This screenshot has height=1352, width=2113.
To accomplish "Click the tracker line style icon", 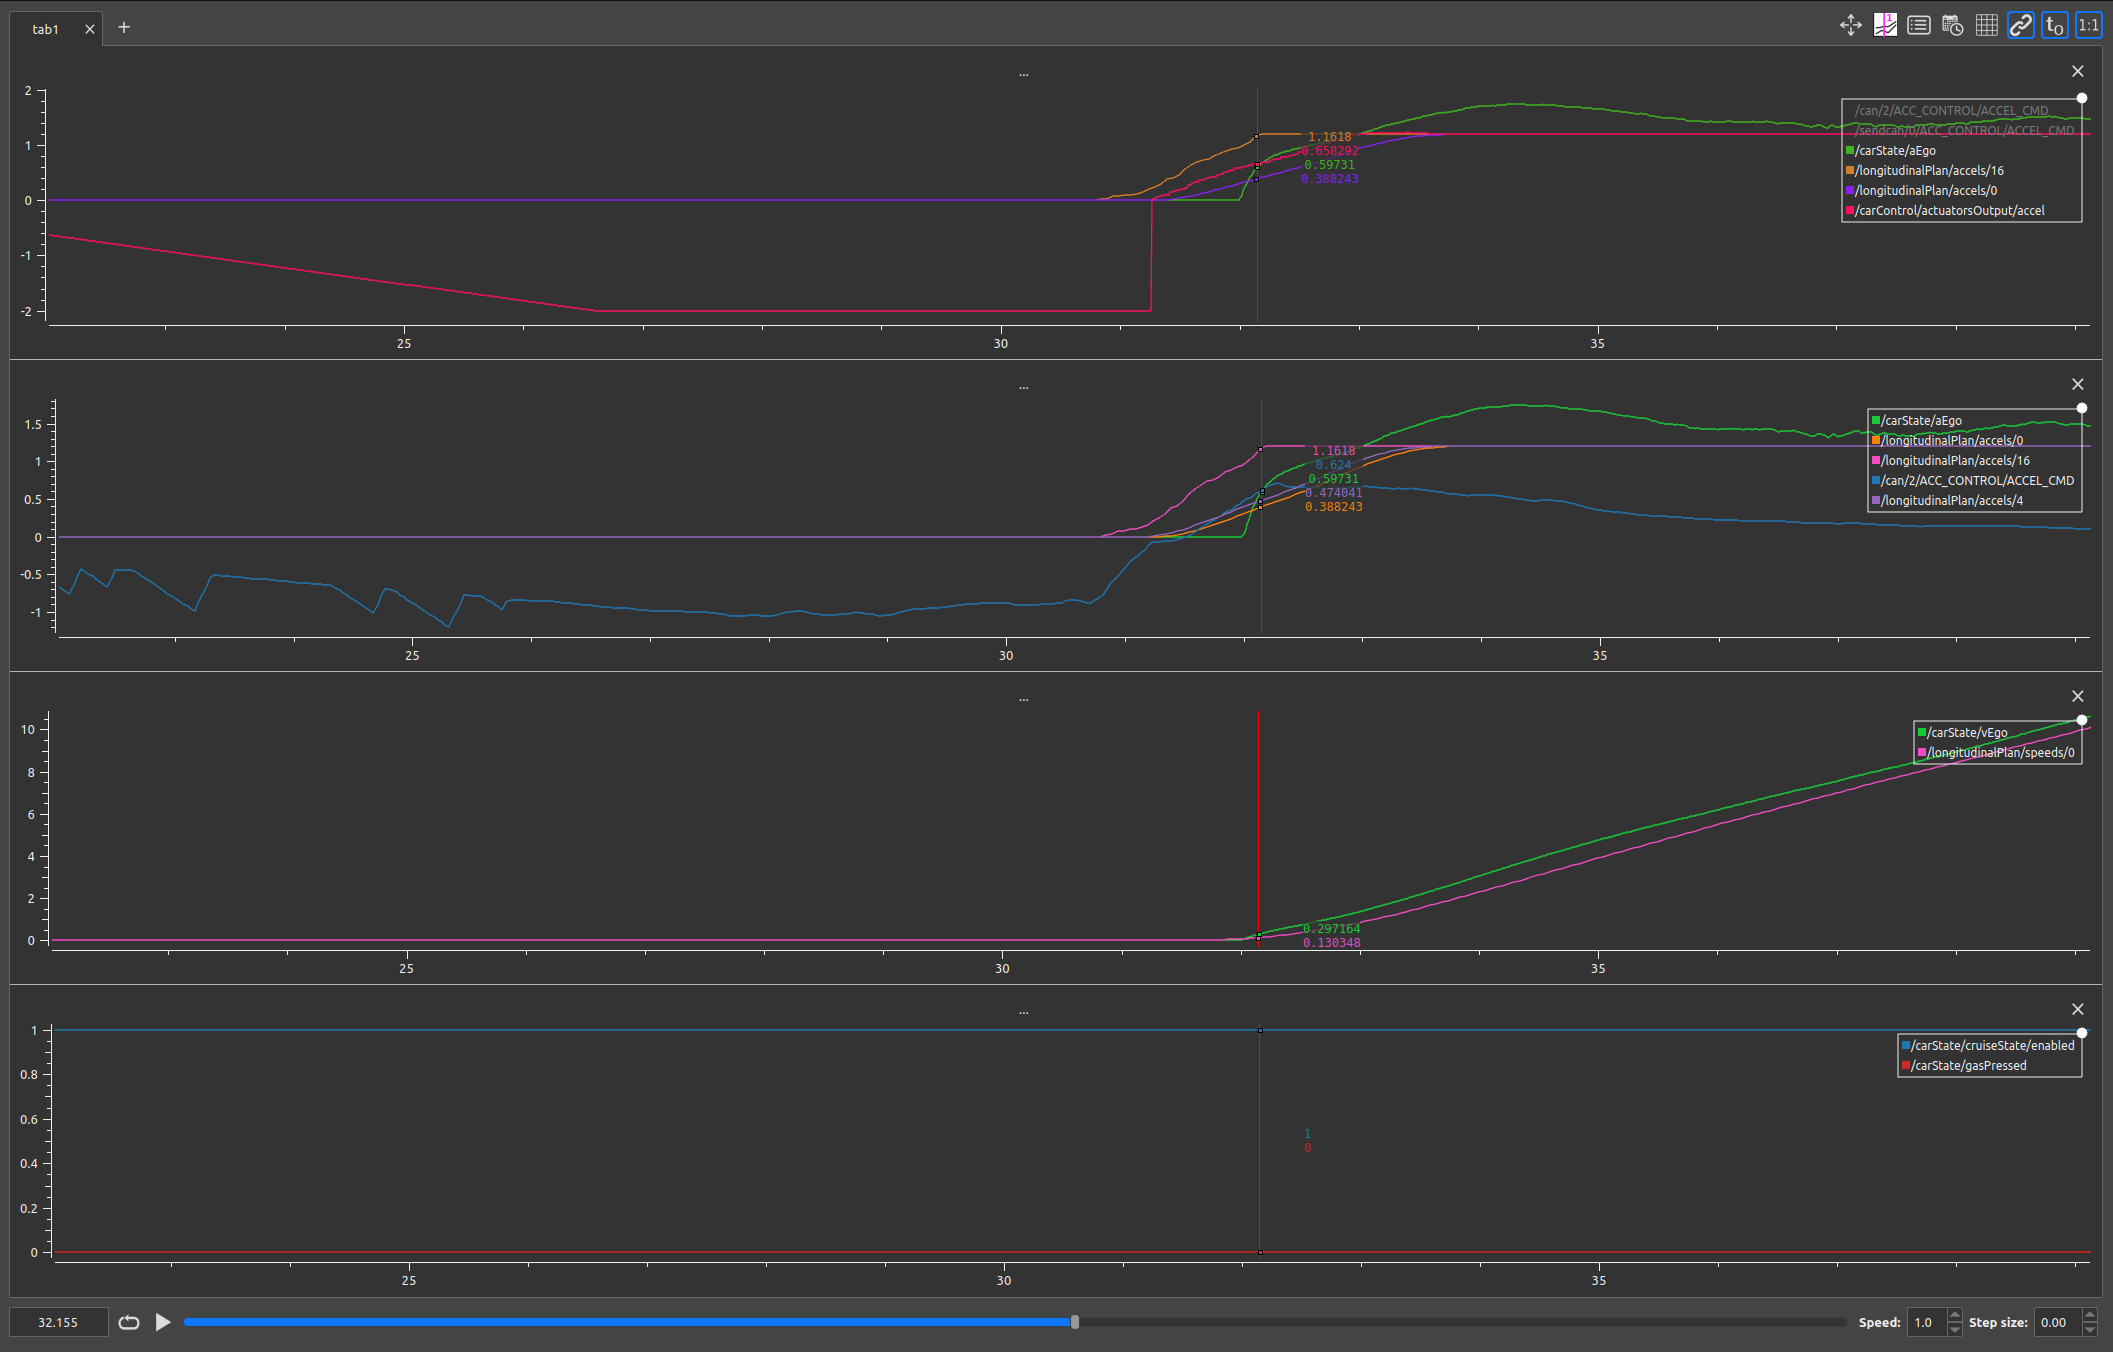I will point(1884,26).
